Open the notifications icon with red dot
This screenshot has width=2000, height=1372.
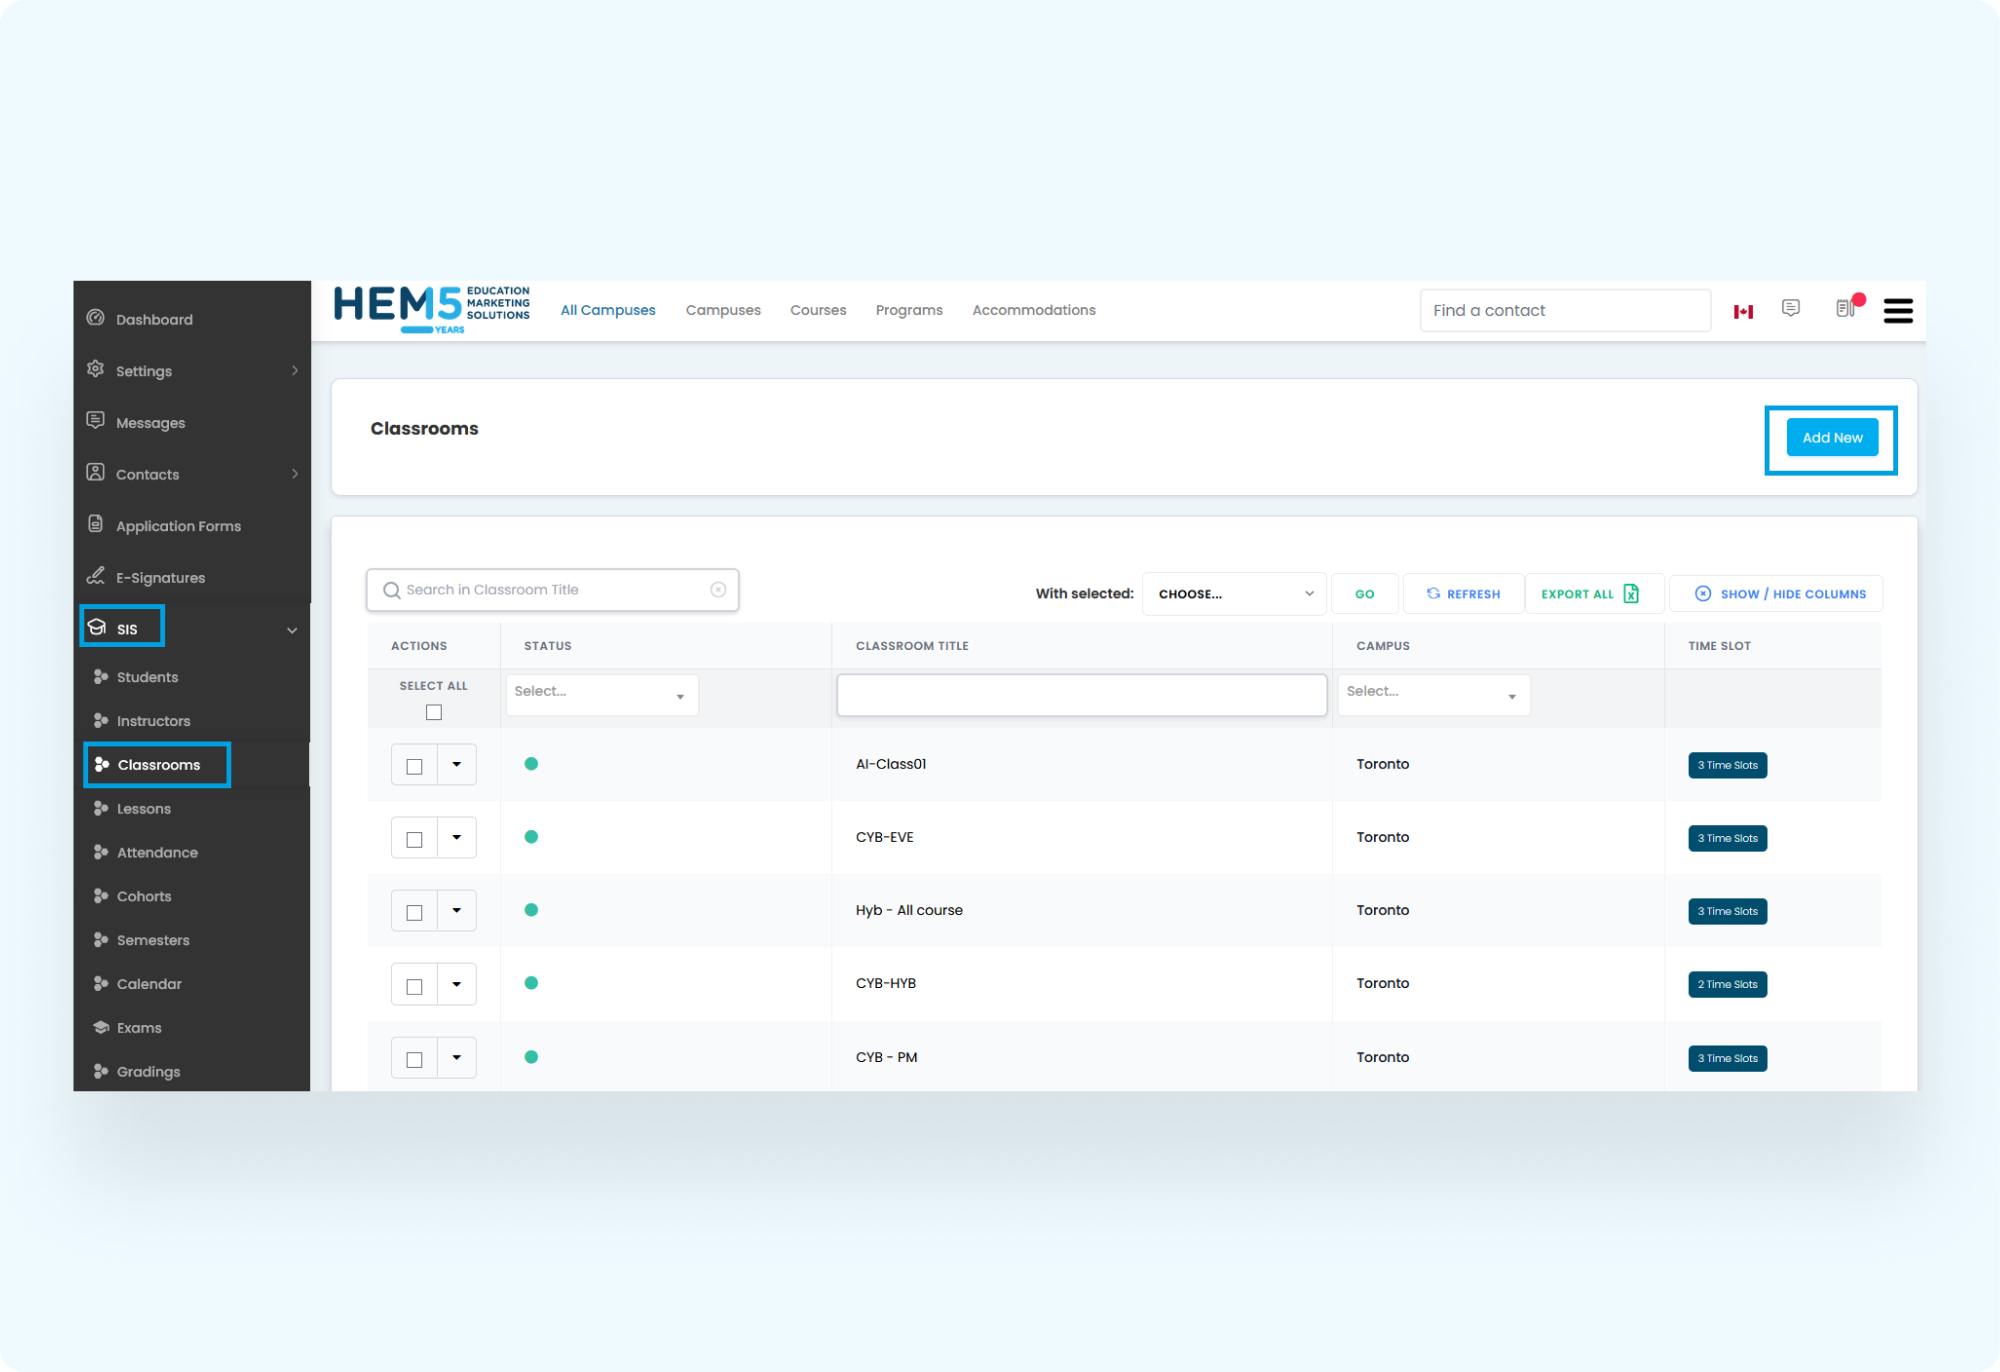(x=1846, y=308)
